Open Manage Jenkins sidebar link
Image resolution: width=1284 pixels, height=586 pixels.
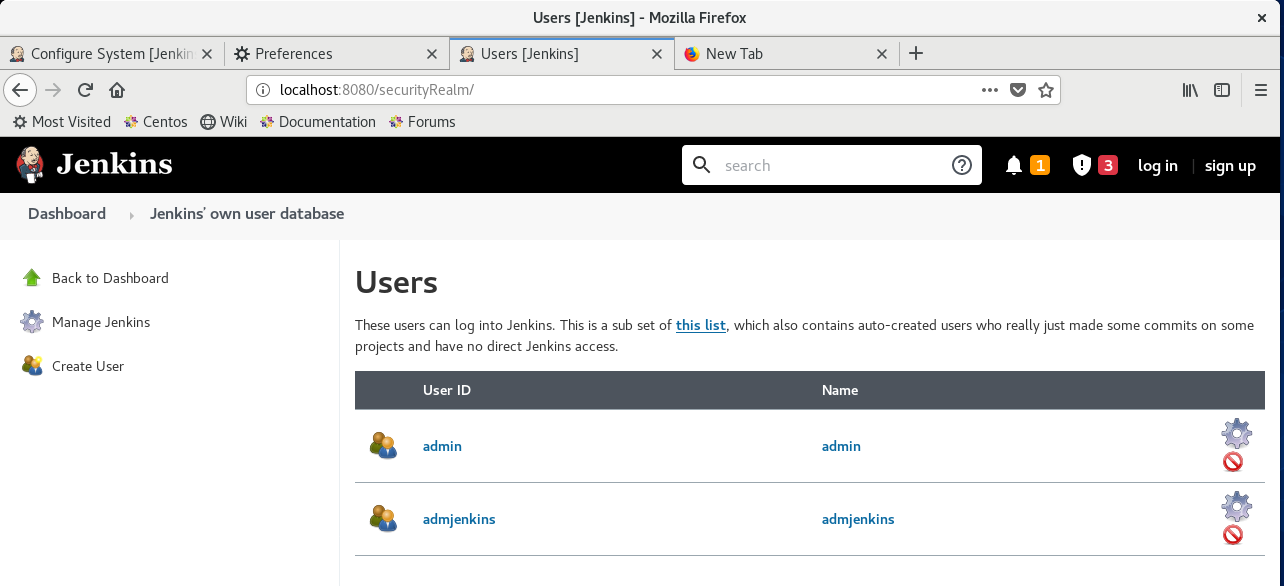[x=101, y=322]
